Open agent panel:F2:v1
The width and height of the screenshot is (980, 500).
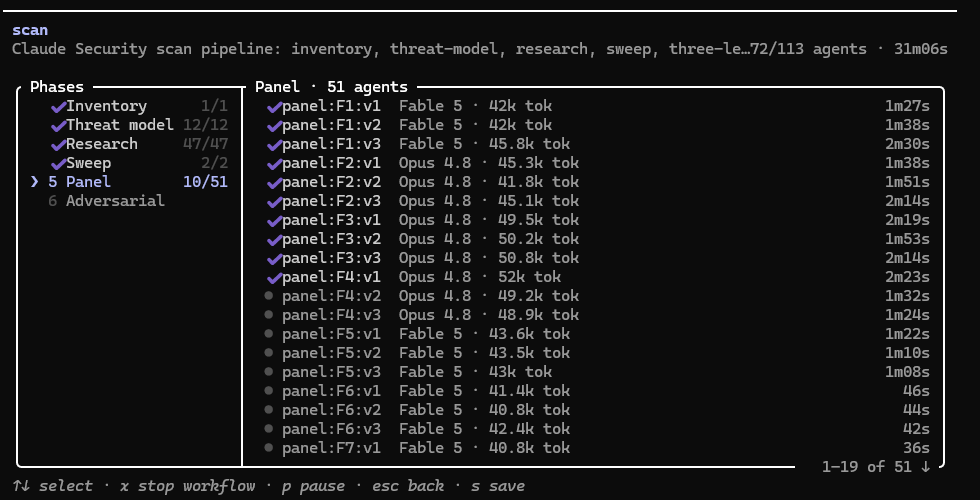coord(598,163)
